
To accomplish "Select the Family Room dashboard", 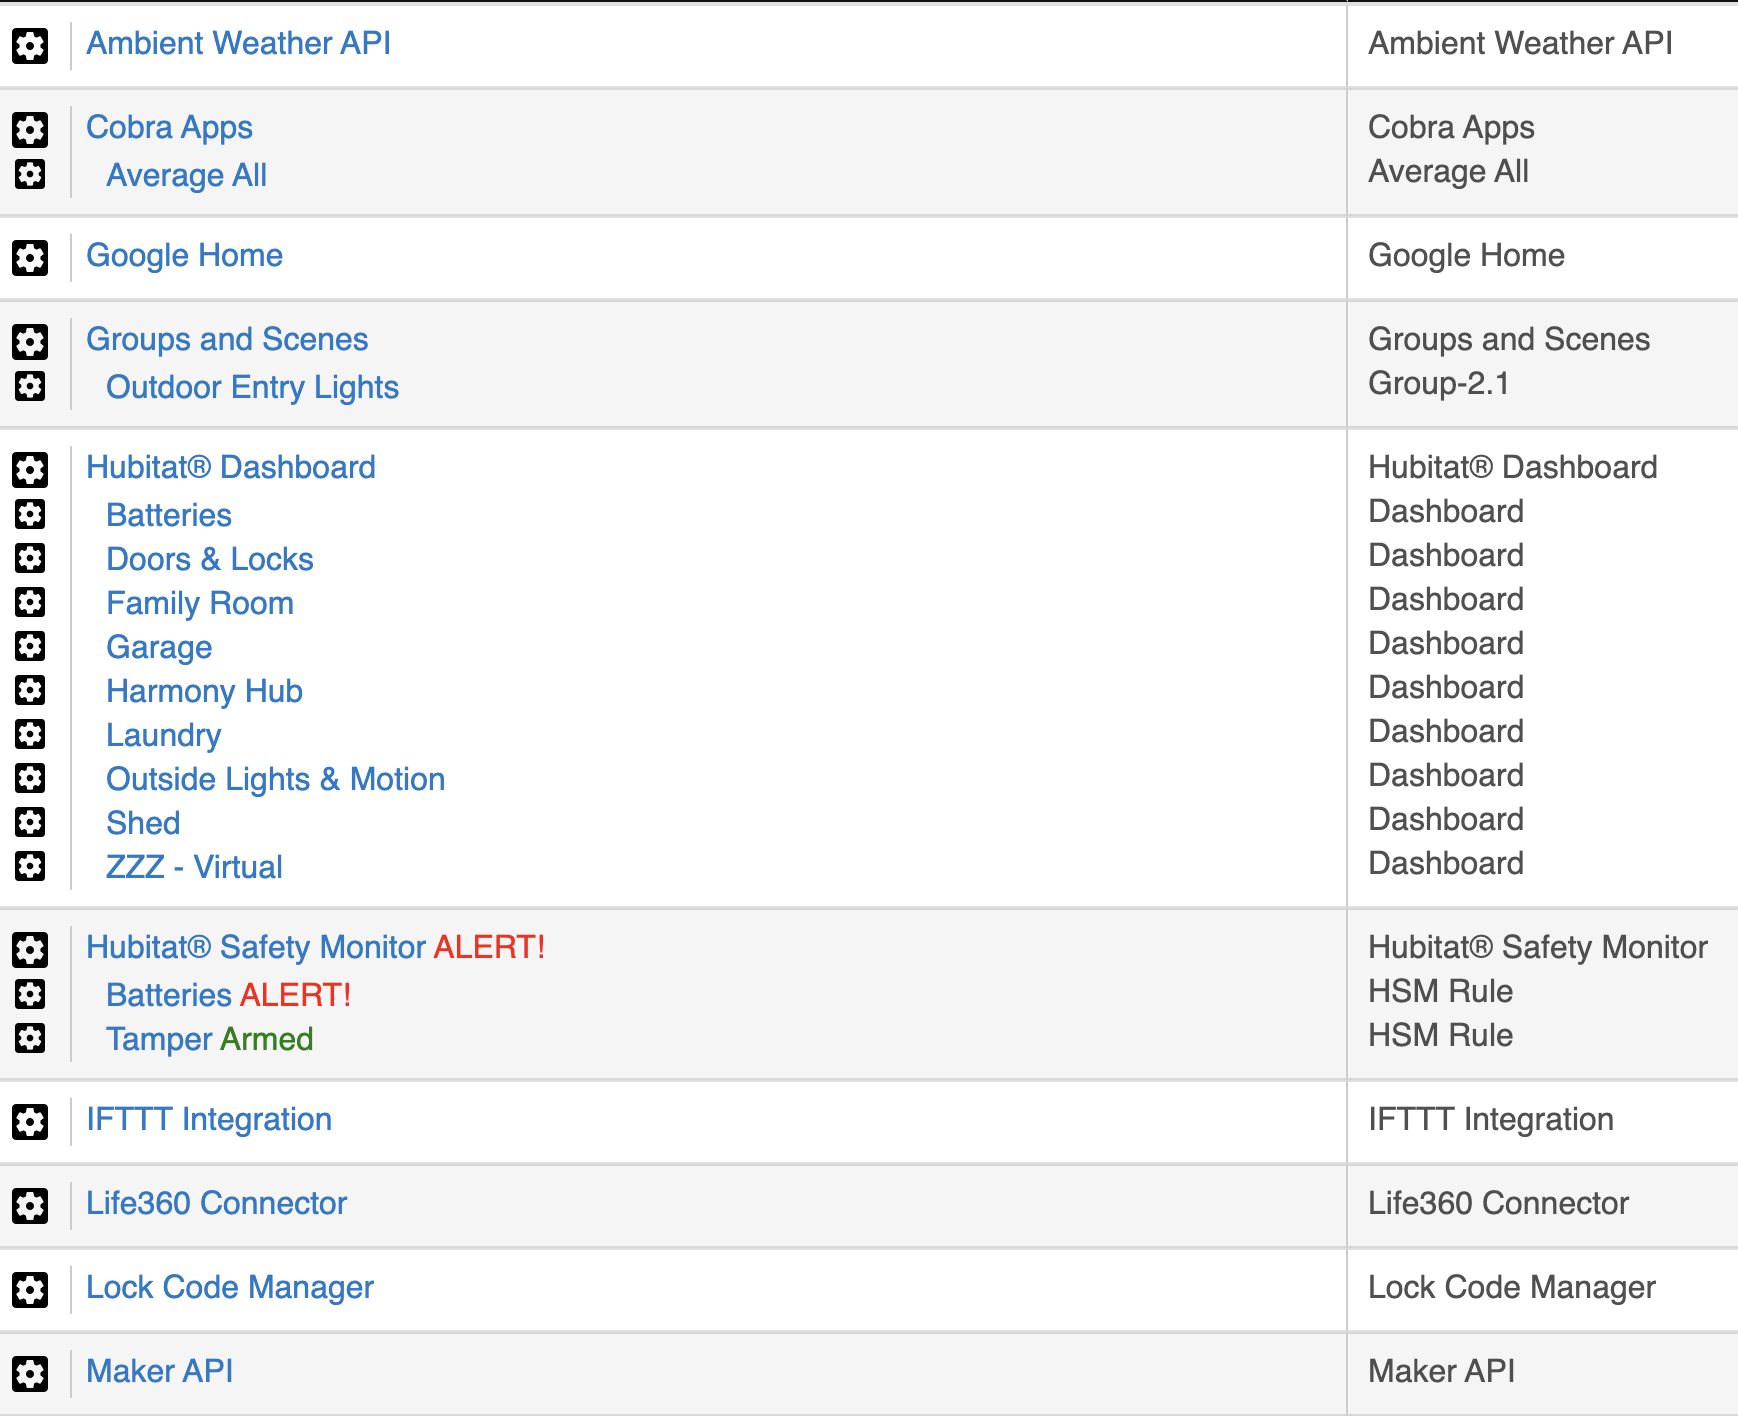I will point(200,603).
